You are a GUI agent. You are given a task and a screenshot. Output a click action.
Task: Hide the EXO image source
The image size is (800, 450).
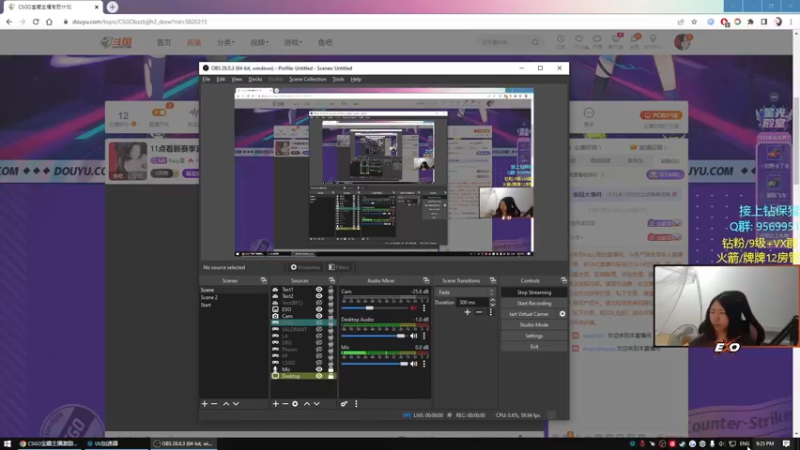click(x=319, y=309)
